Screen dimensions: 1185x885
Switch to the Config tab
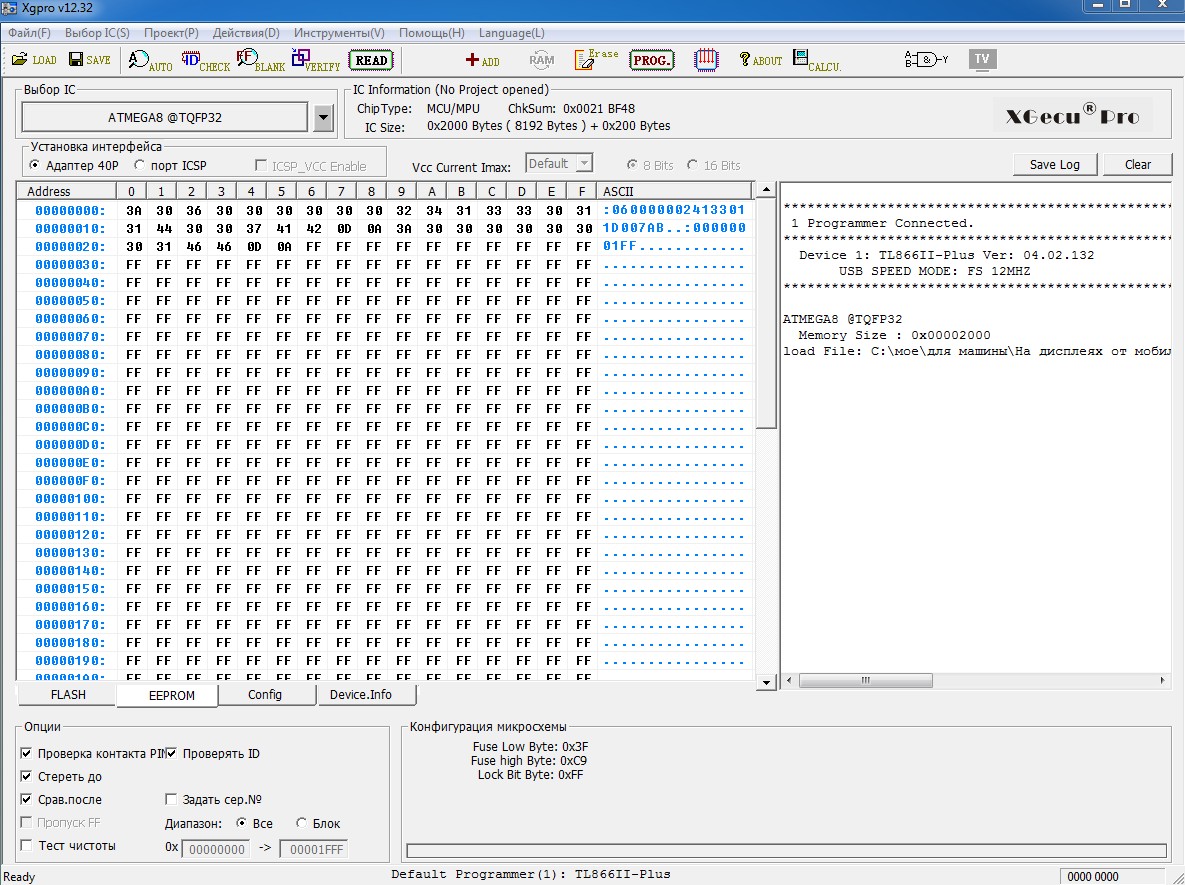[265, 695]
